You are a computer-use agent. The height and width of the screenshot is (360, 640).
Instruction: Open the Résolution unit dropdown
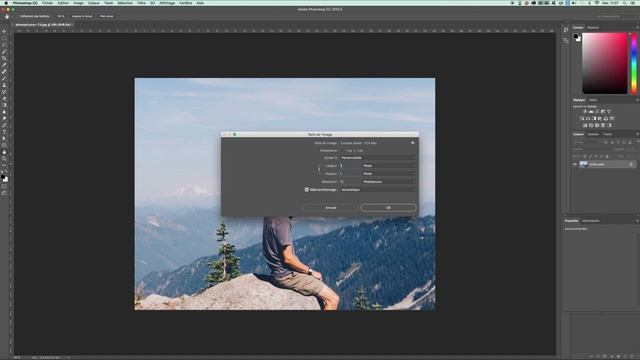(x=389, y=182)
